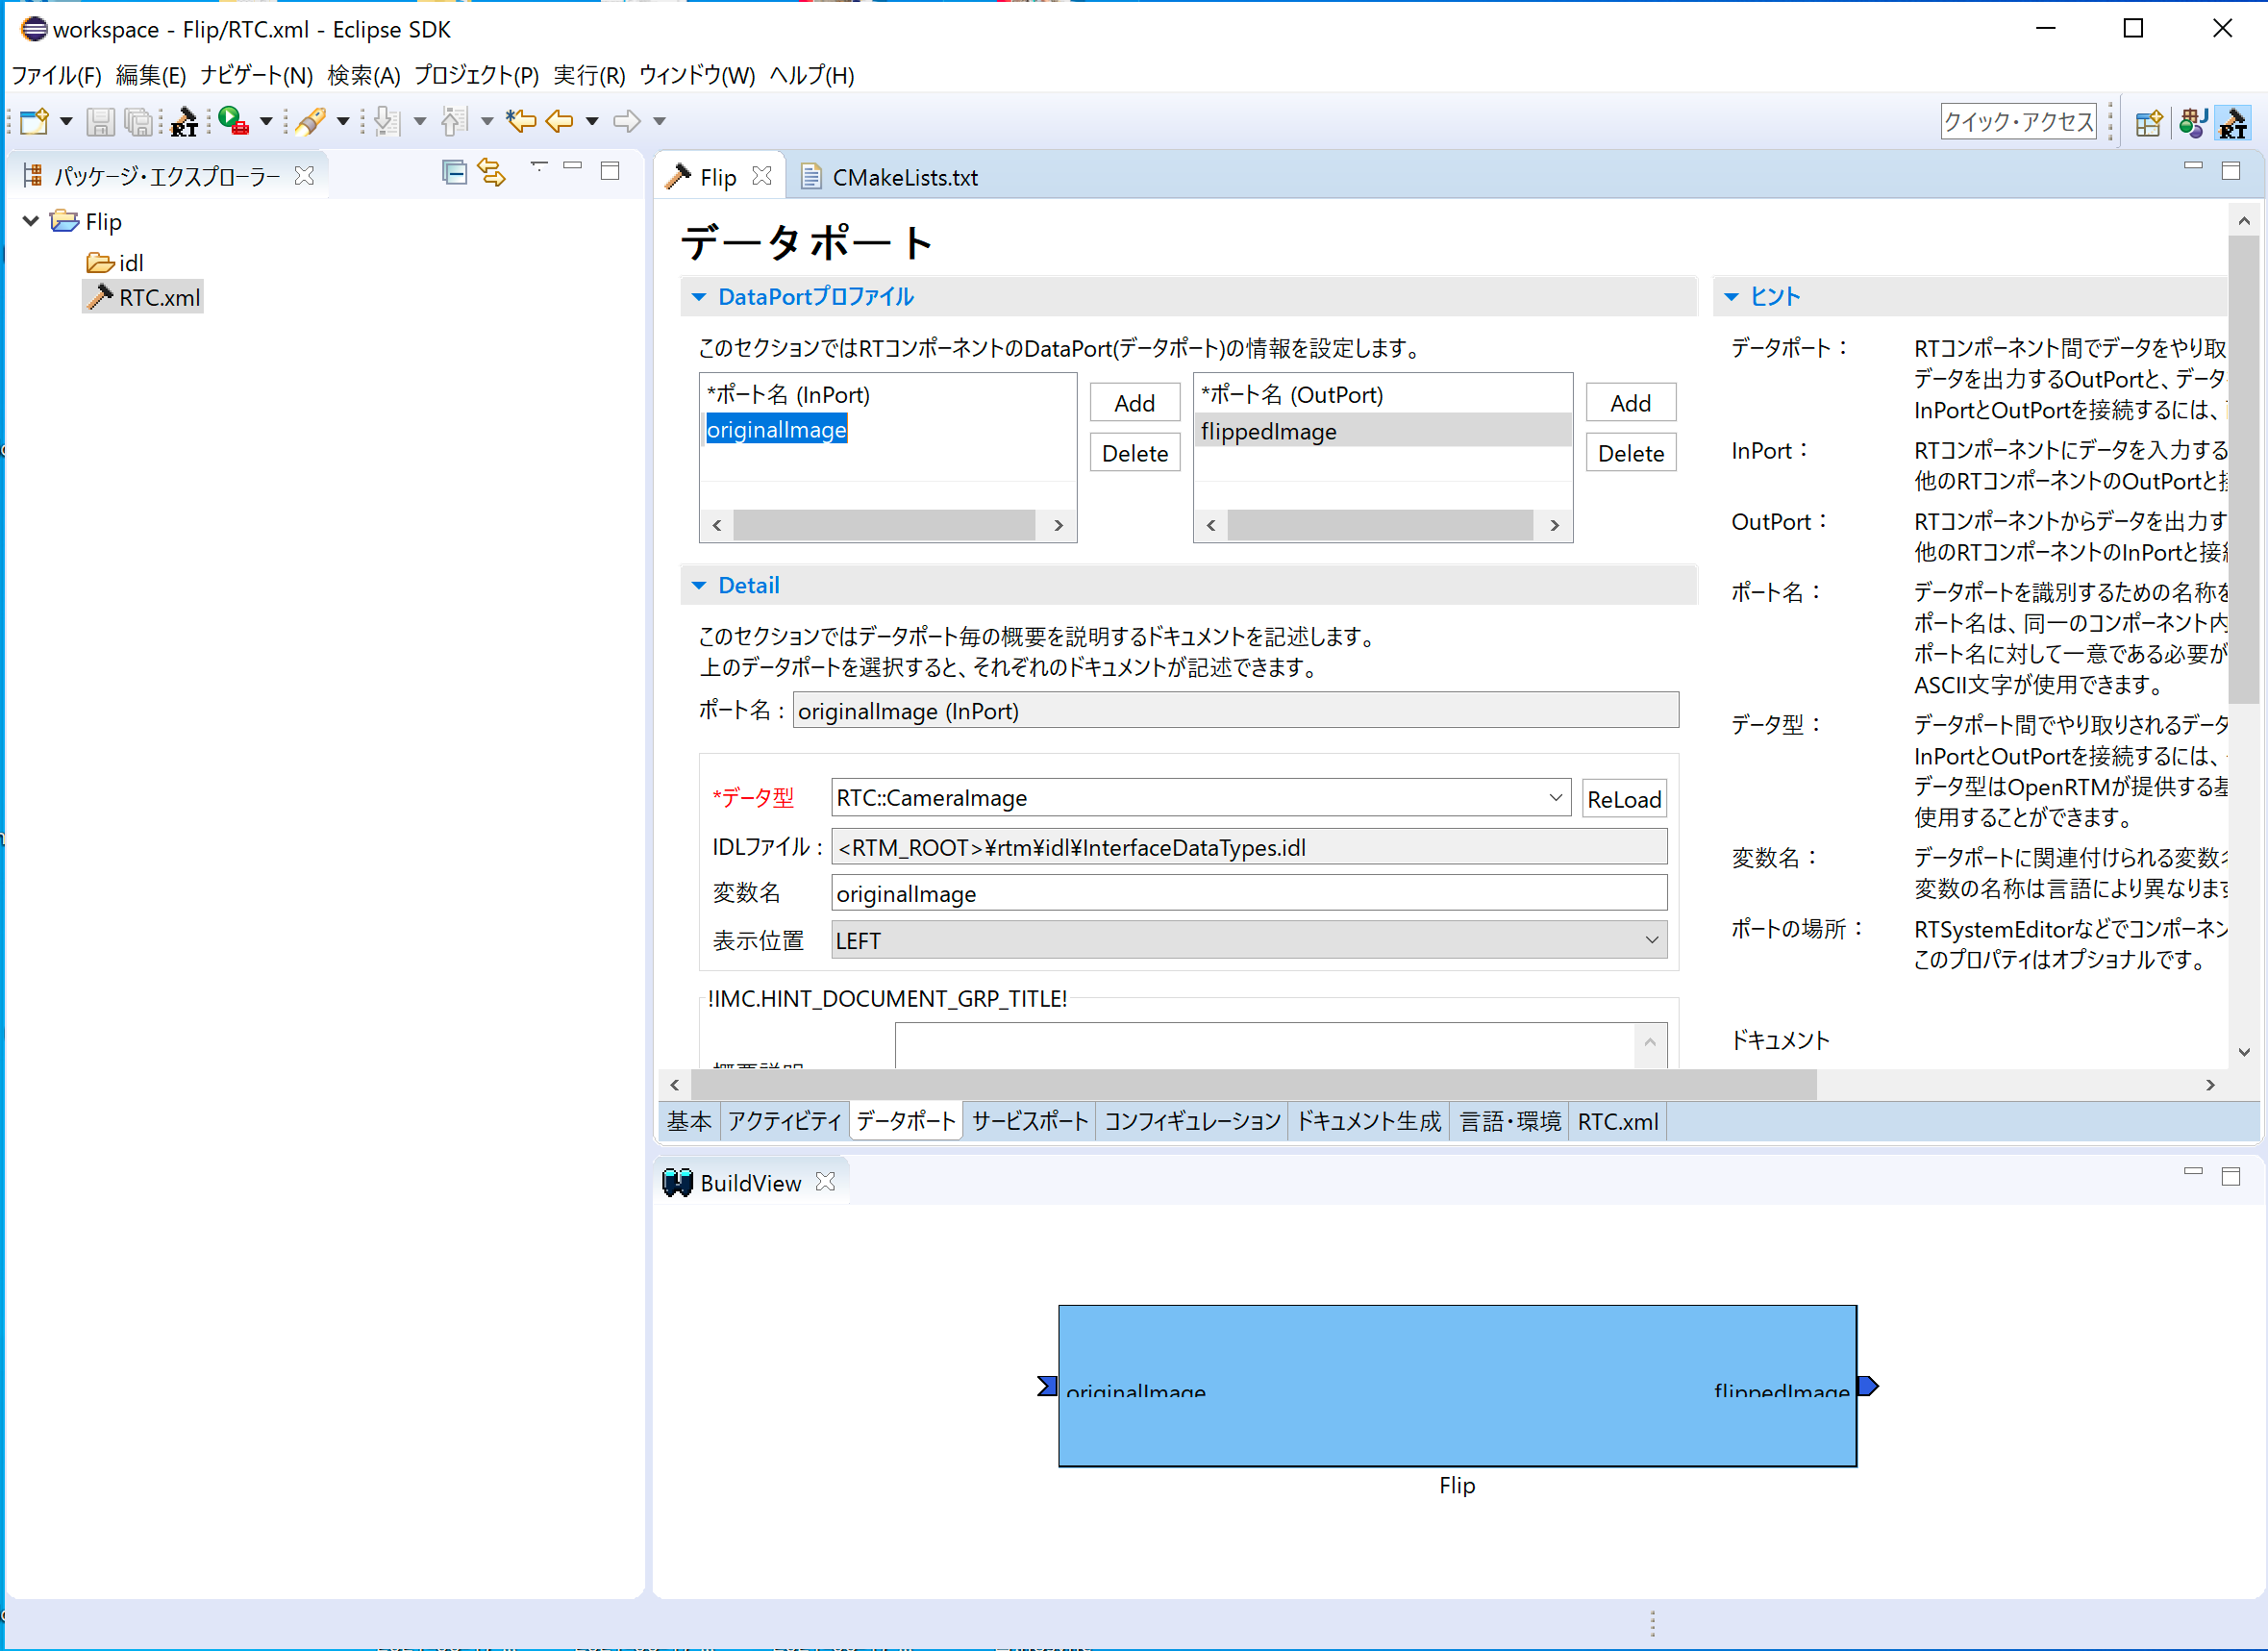Collapse the Flip project tree node
The height and width of the screenshot is (1651, 2268).
point(31,221)
